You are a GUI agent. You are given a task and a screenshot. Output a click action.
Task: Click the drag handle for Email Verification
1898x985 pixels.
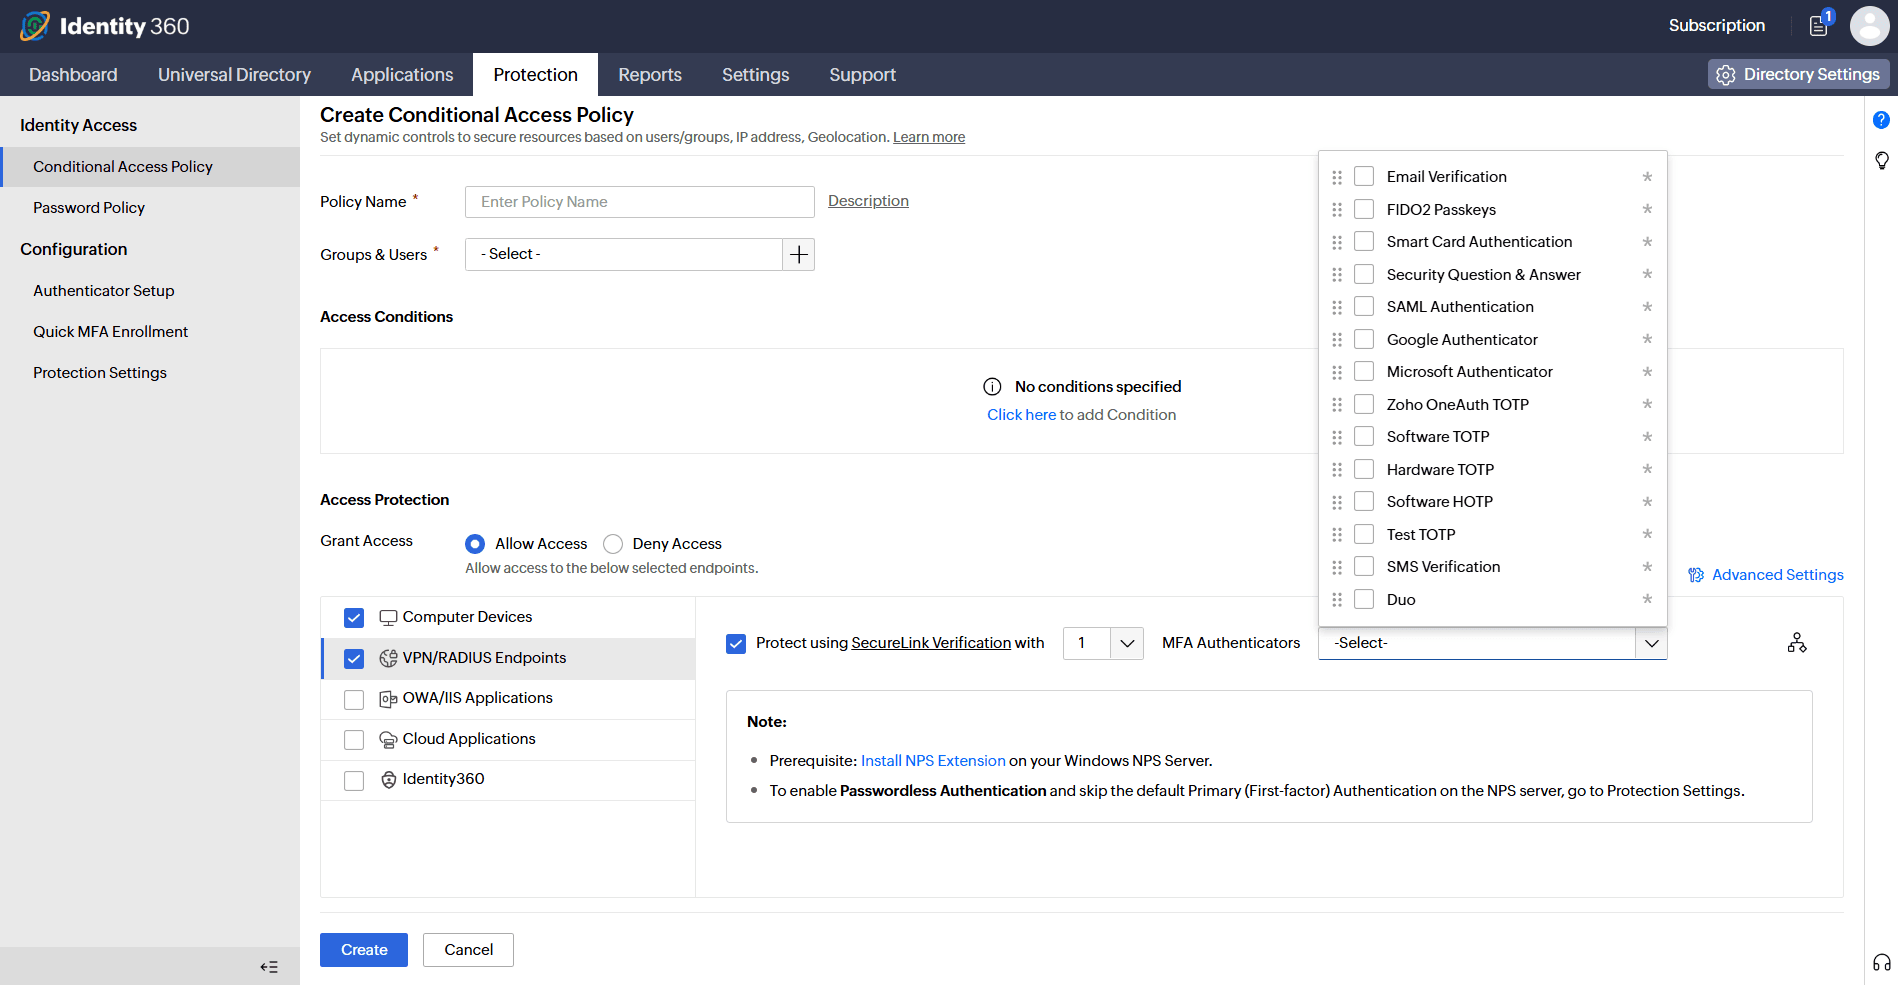click(x=1337, y=177)
